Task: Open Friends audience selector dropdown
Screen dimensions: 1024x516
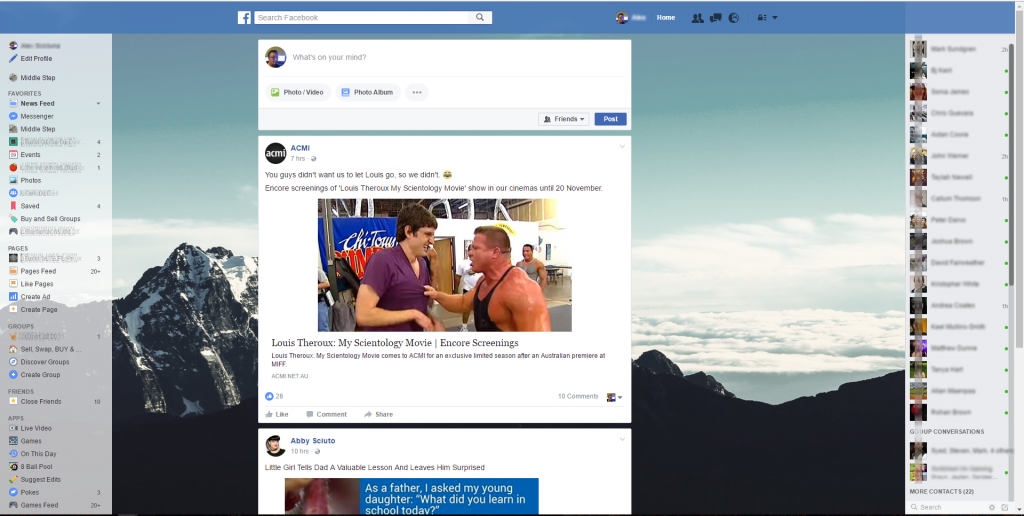Action: coord(564,119)
